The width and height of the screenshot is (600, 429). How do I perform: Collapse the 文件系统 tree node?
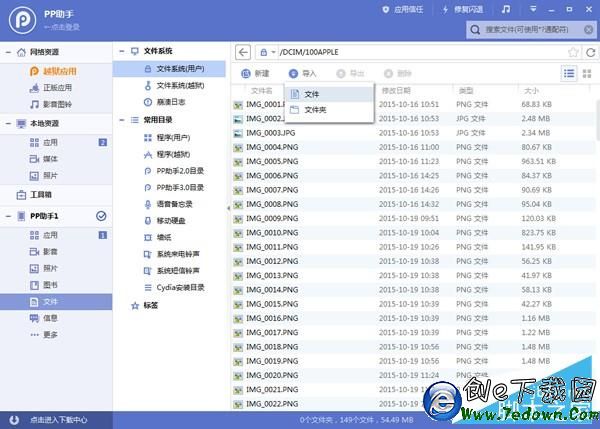pyautogui.click(x=122, y=51)
